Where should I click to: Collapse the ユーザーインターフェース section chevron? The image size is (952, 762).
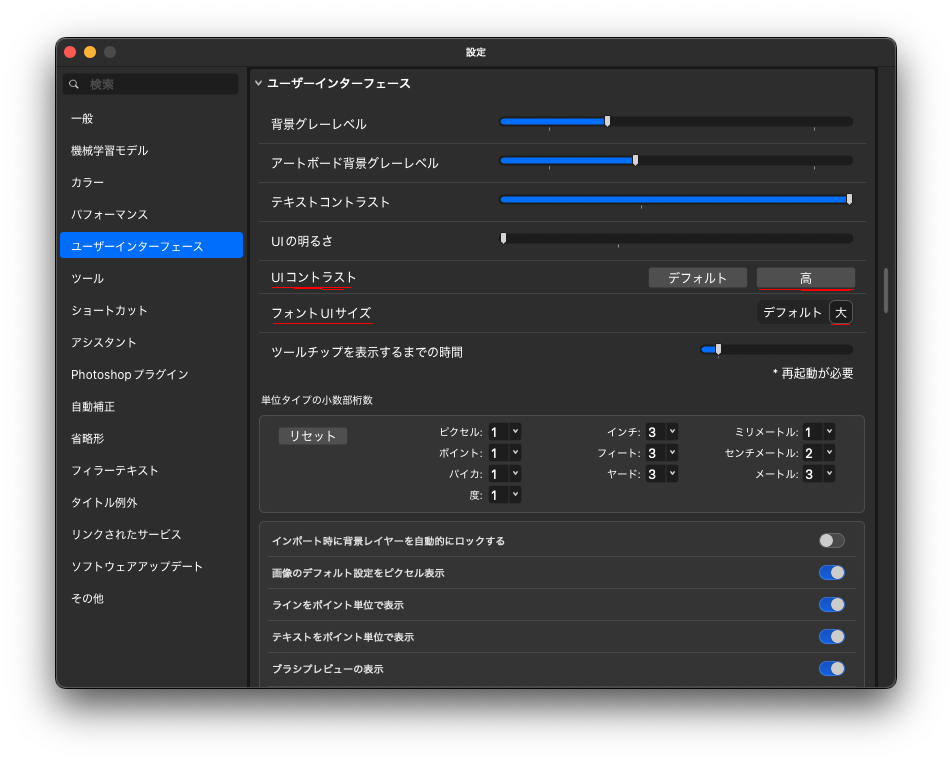point(259,84)
